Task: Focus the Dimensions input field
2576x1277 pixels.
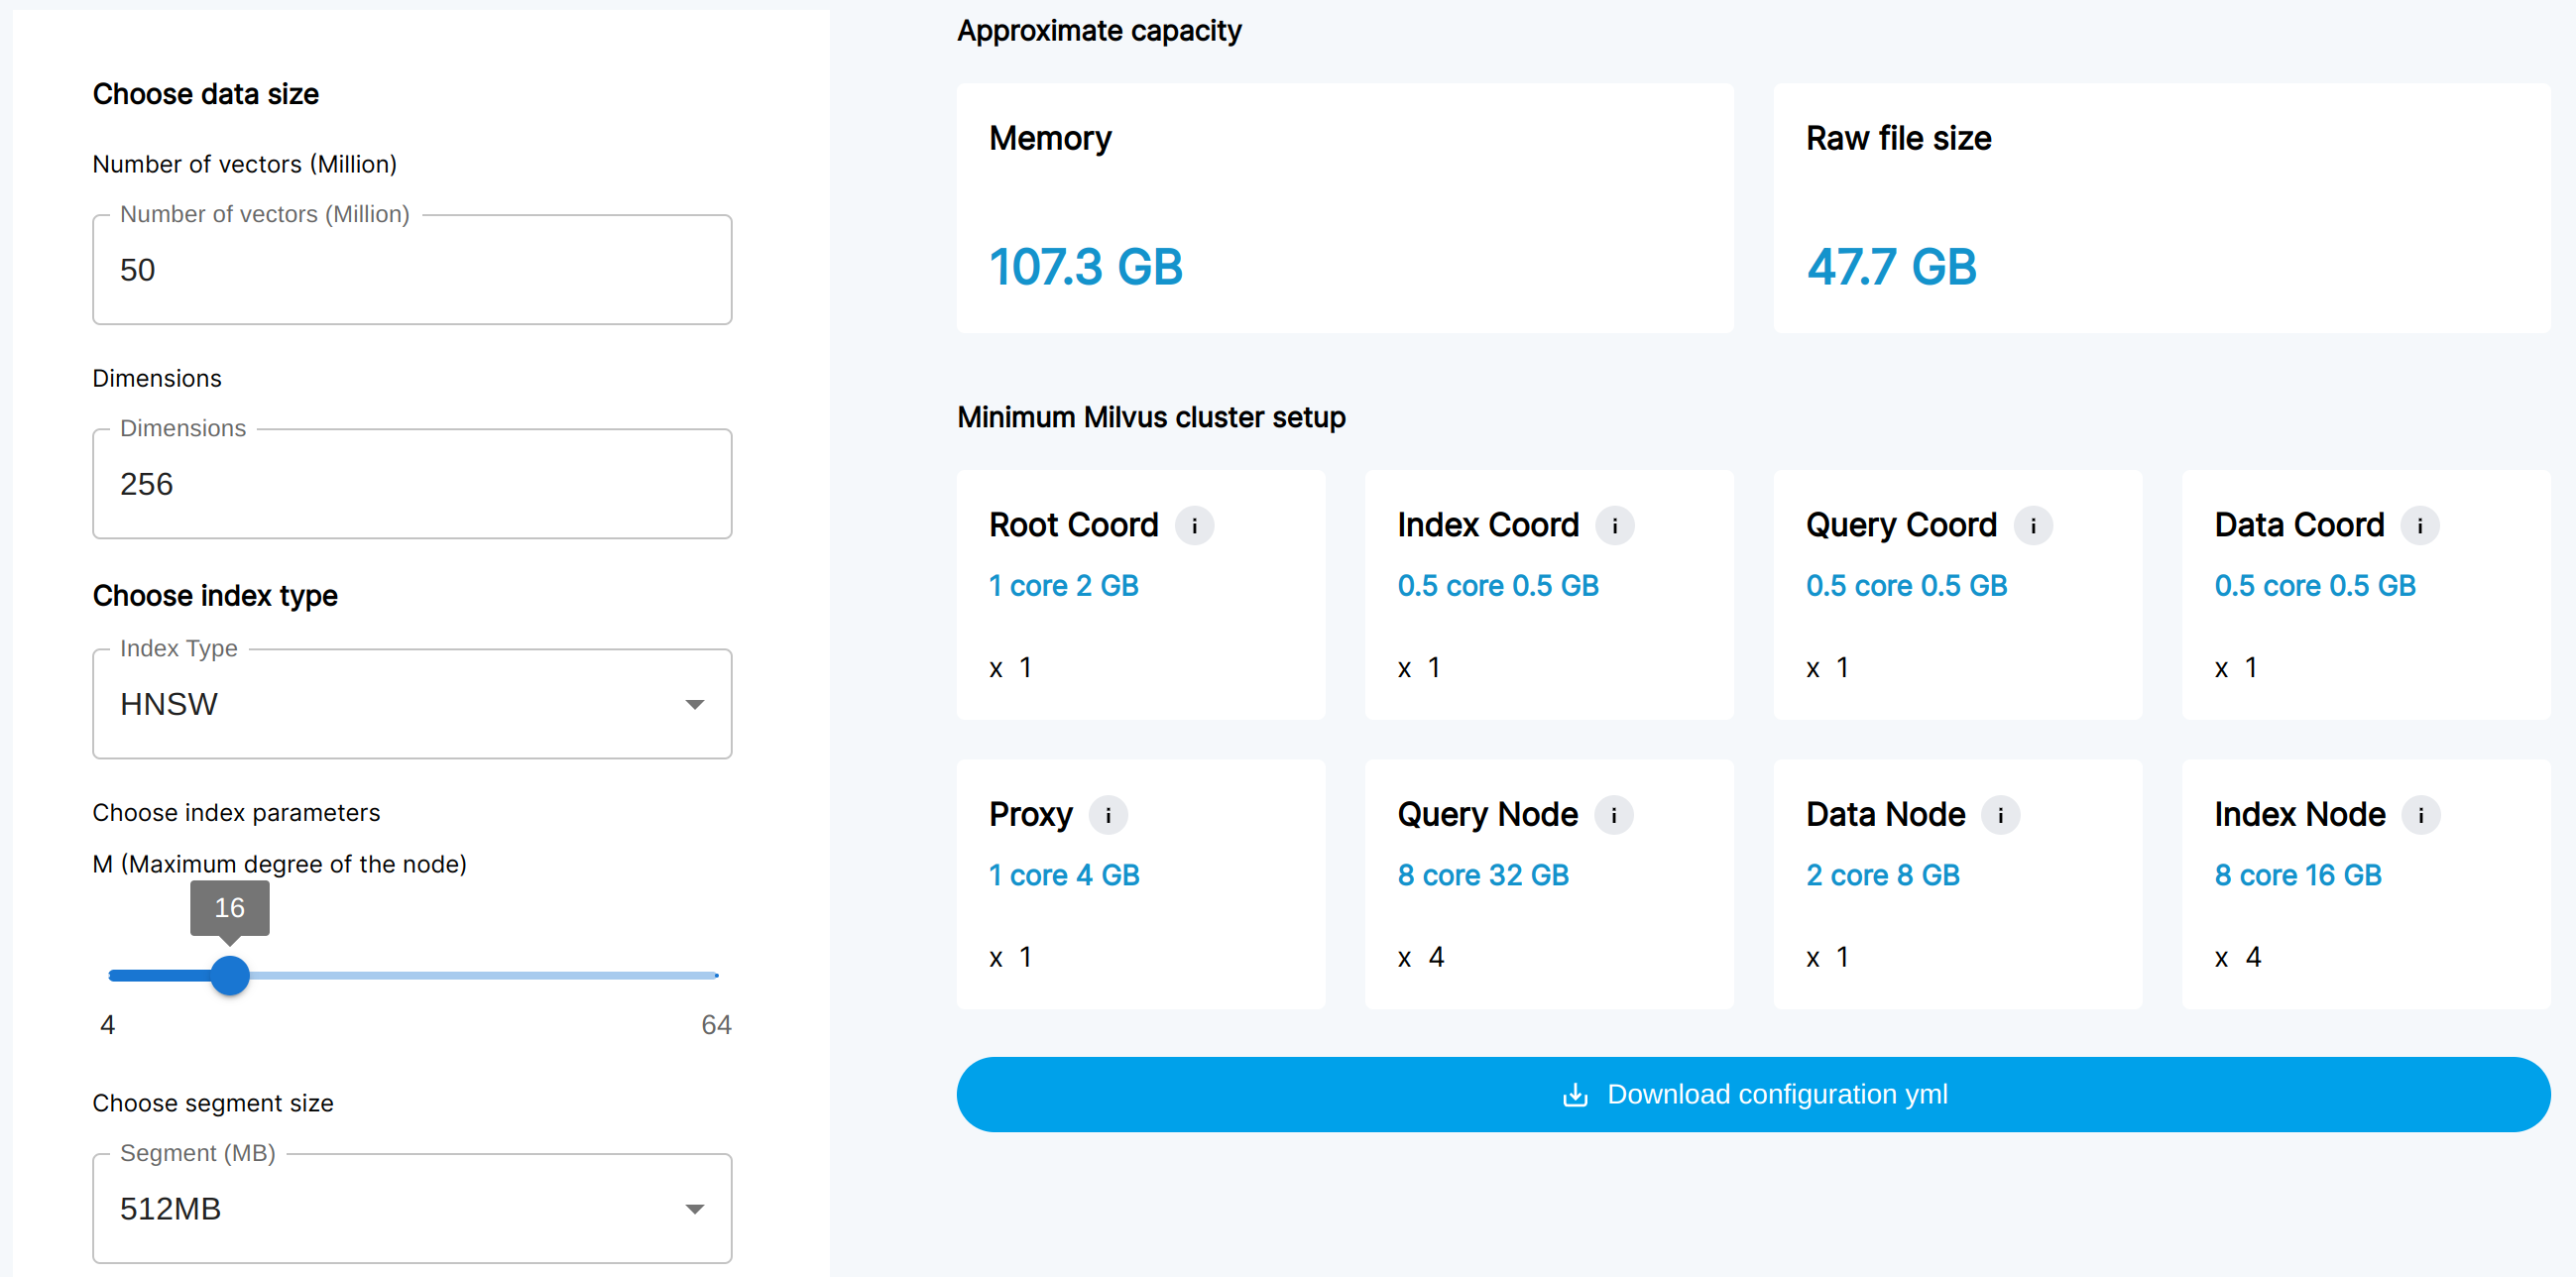Action: pos(411,484)
